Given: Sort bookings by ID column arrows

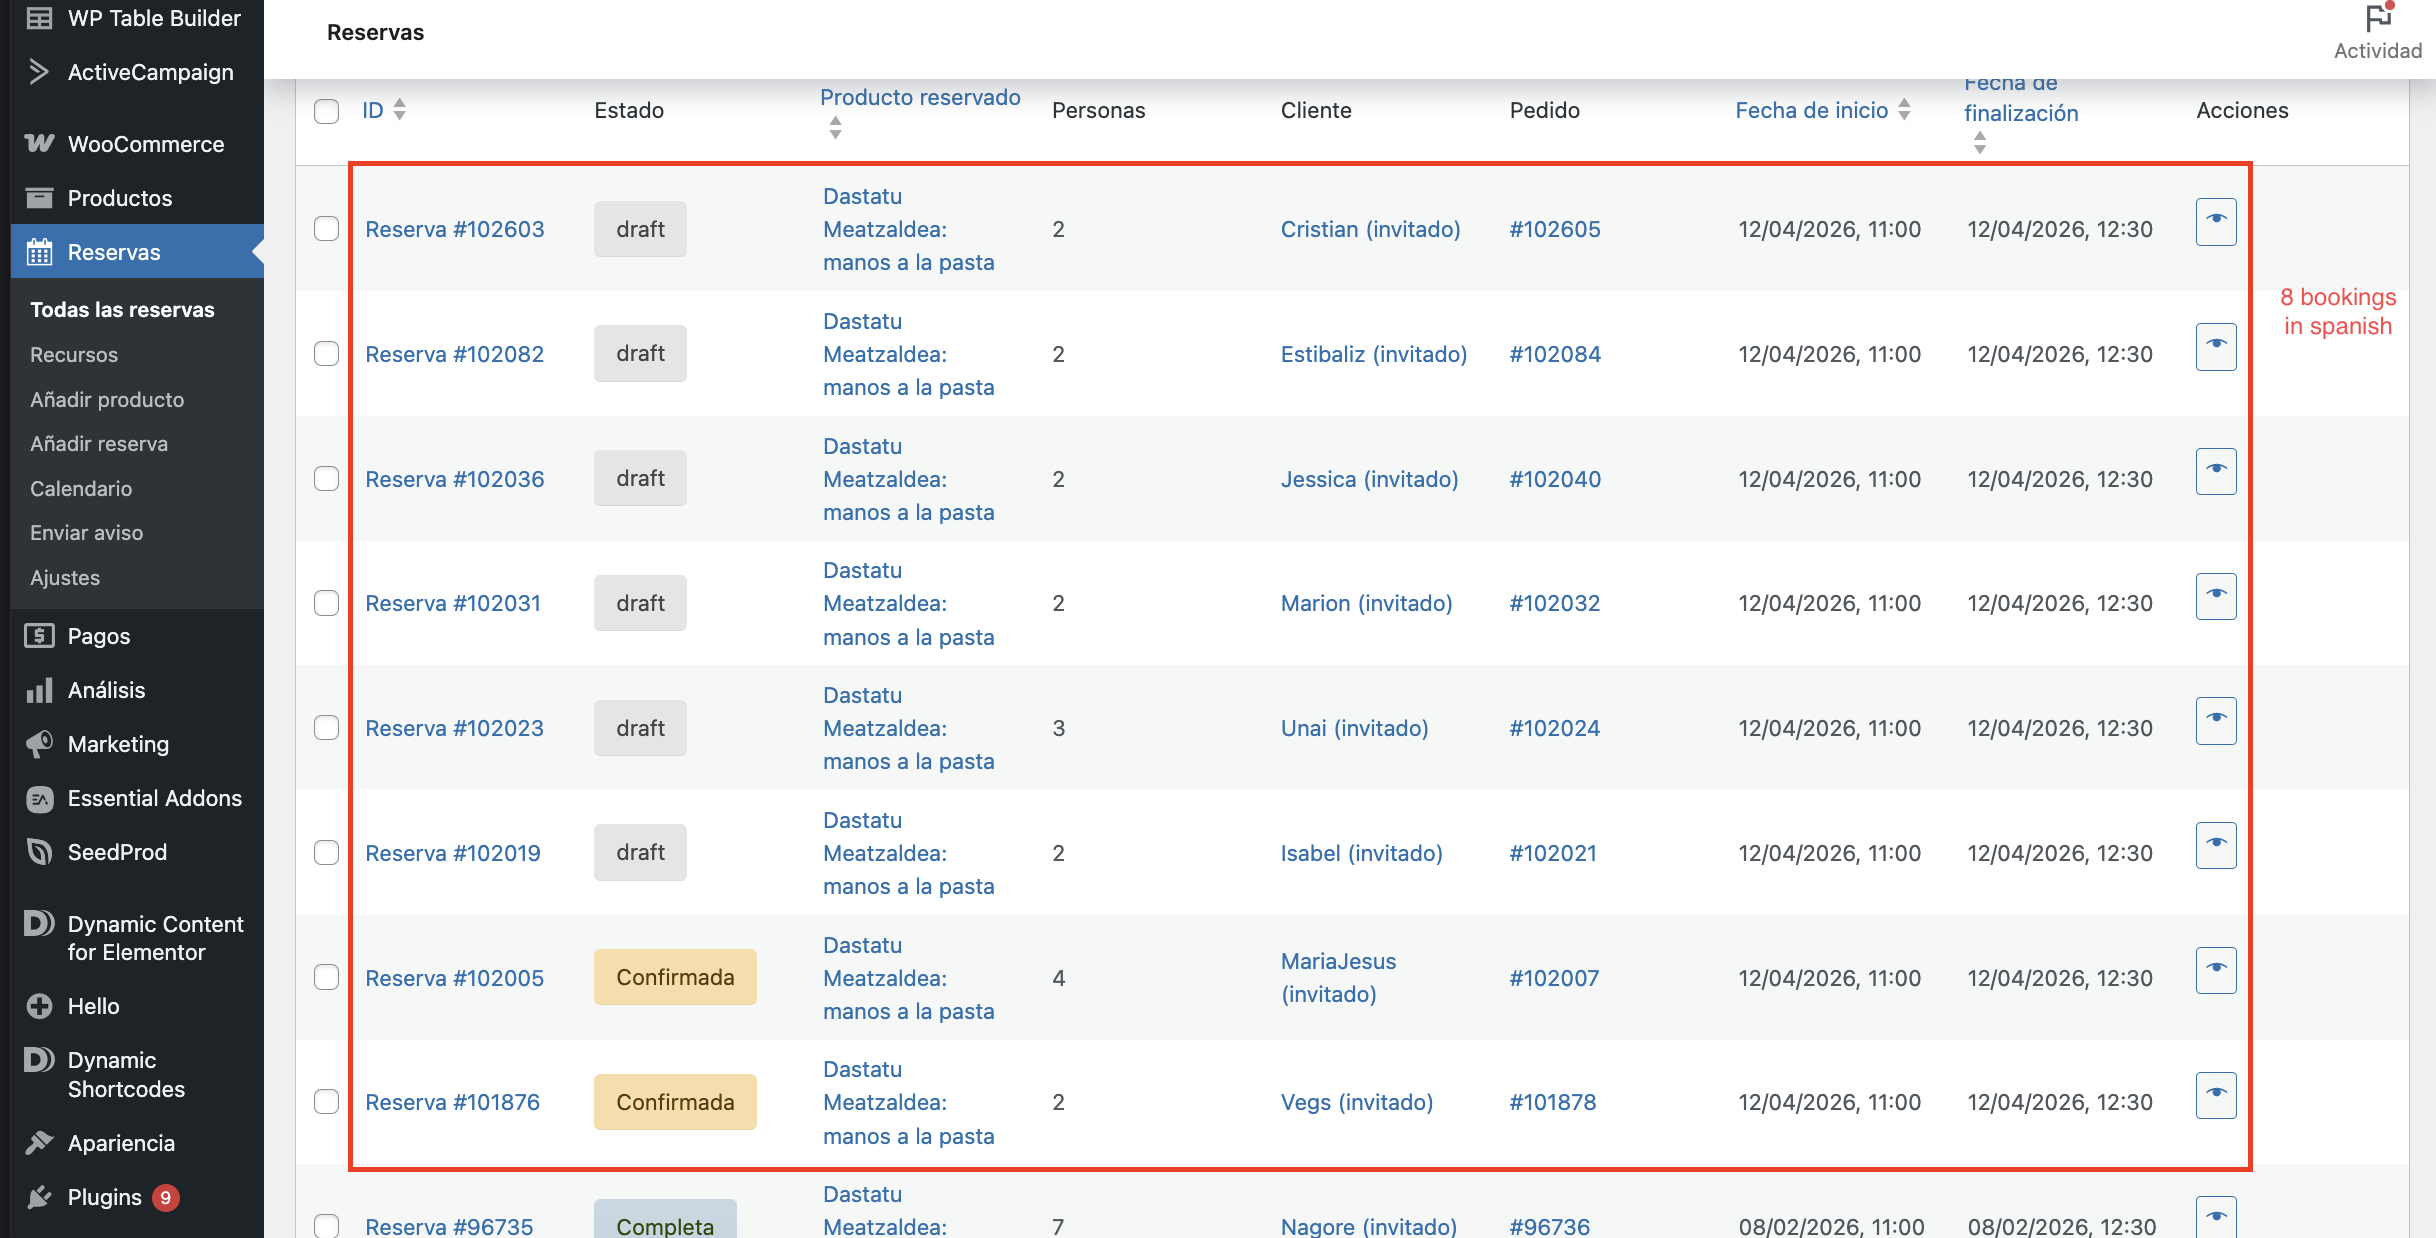Looking at the screenshot, I should [400, 110].
